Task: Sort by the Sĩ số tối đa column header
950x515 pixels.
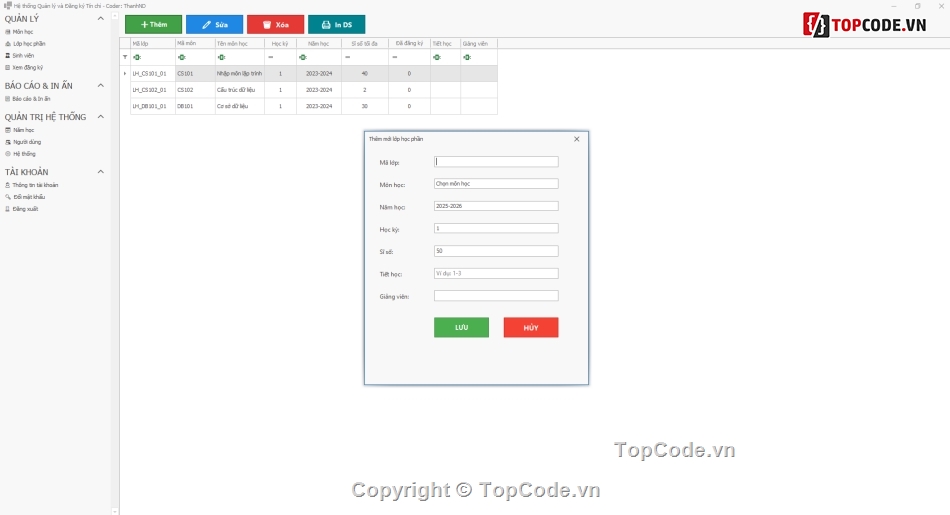Action: coord(365,44)
